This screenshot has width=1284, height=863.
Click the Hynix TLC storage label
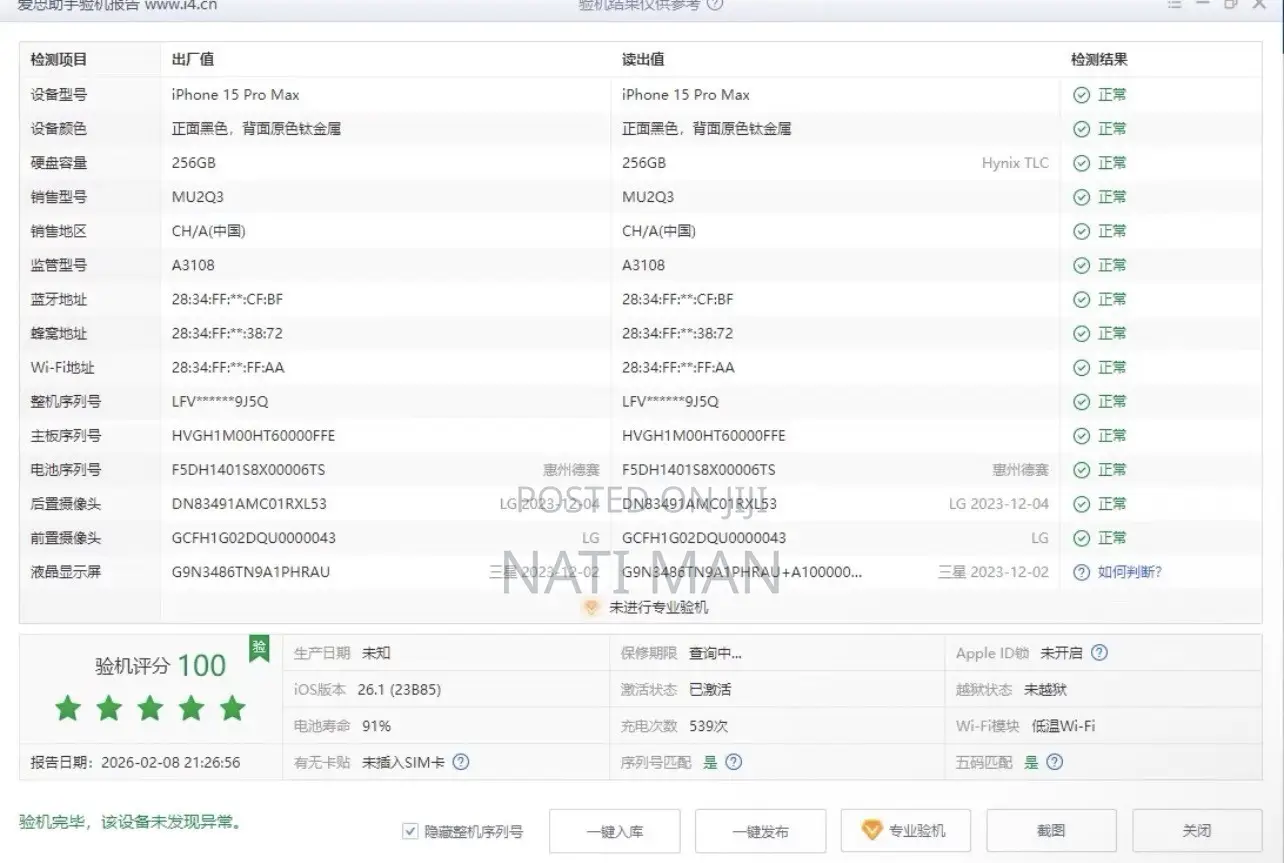1015,163
